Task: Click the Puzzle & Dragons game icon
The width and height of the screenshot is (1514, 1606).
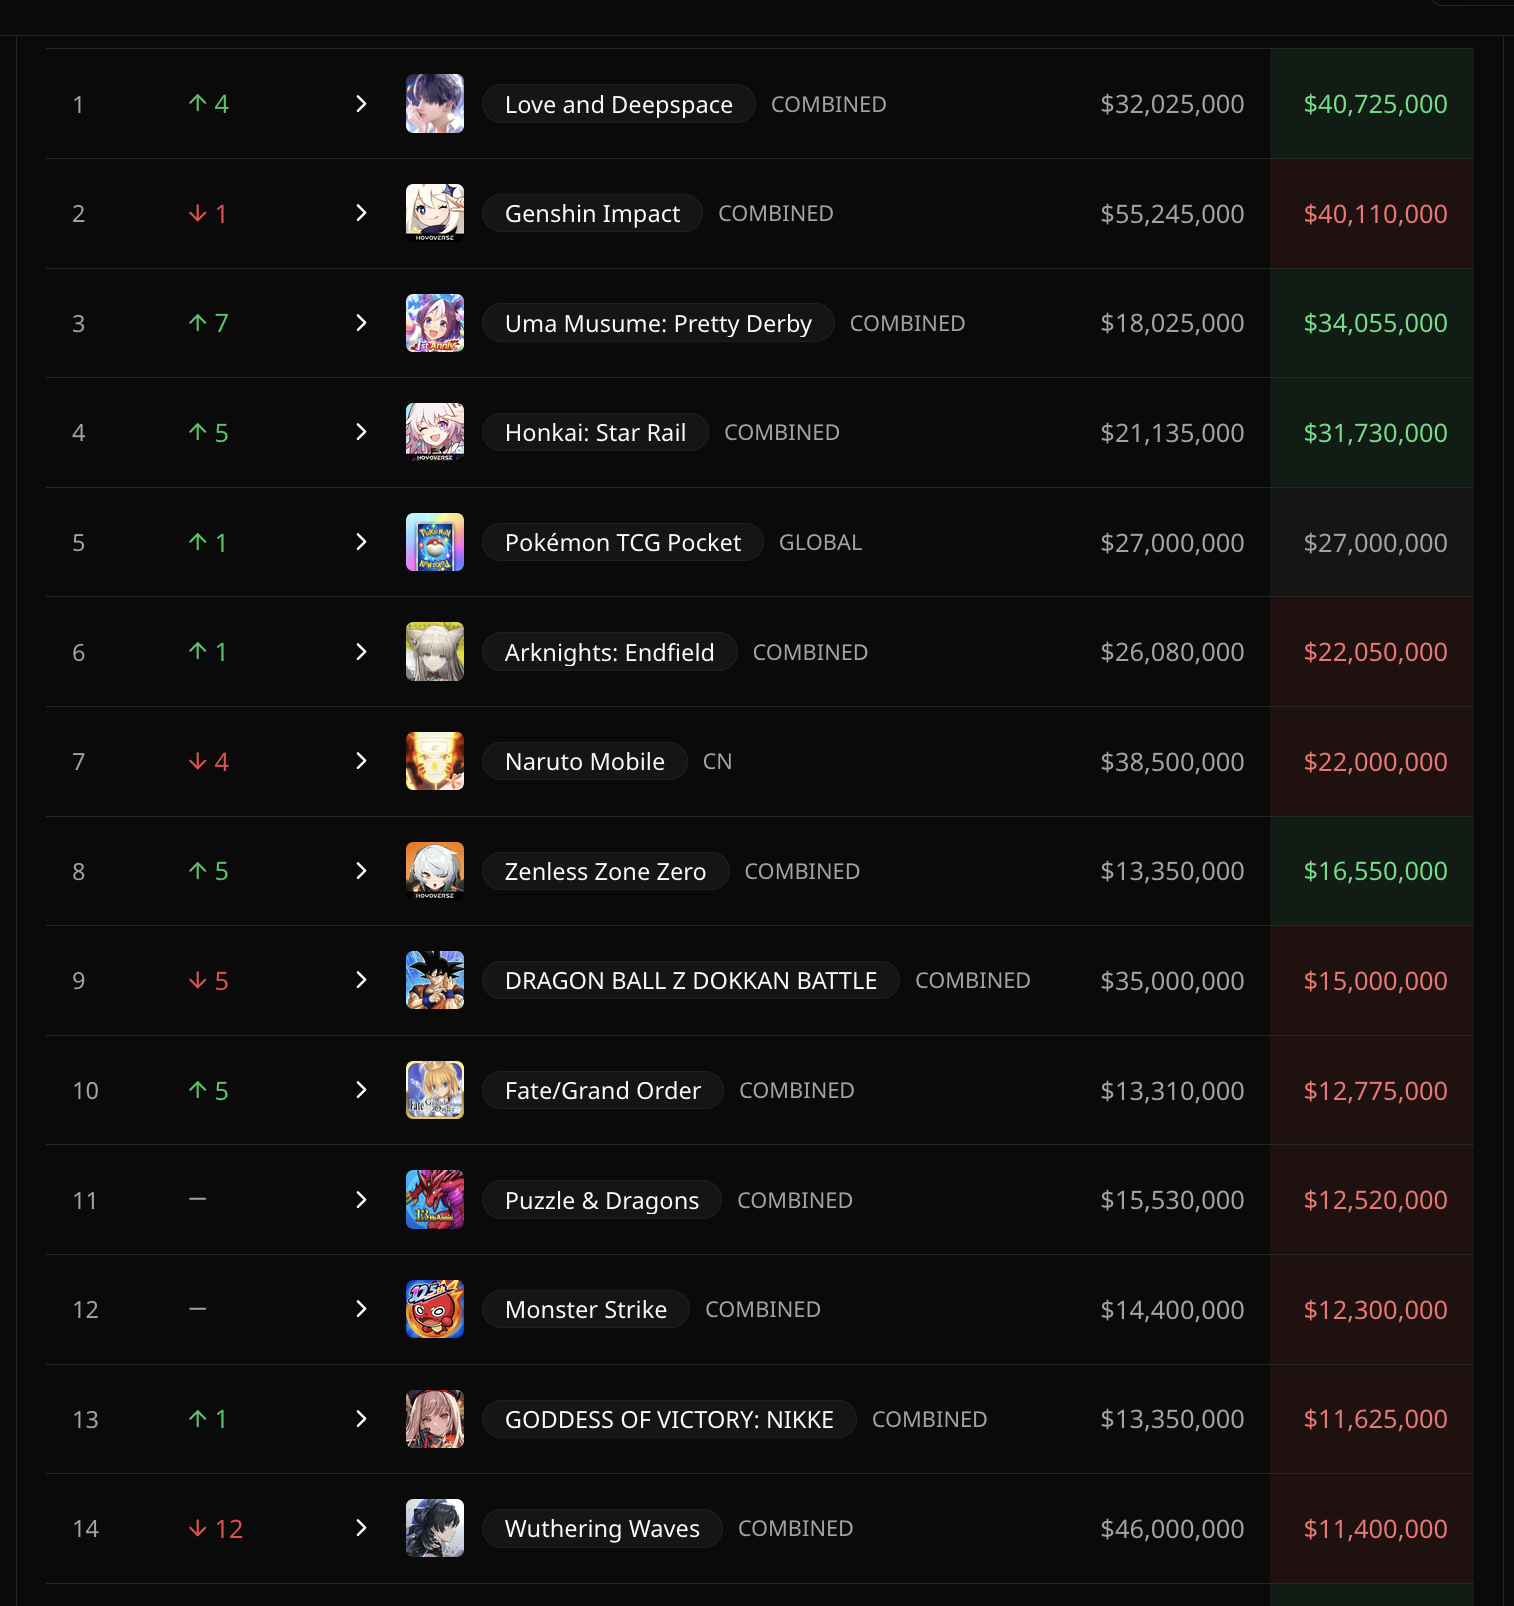Action: pyautogui.click(x=434, y=1200)
